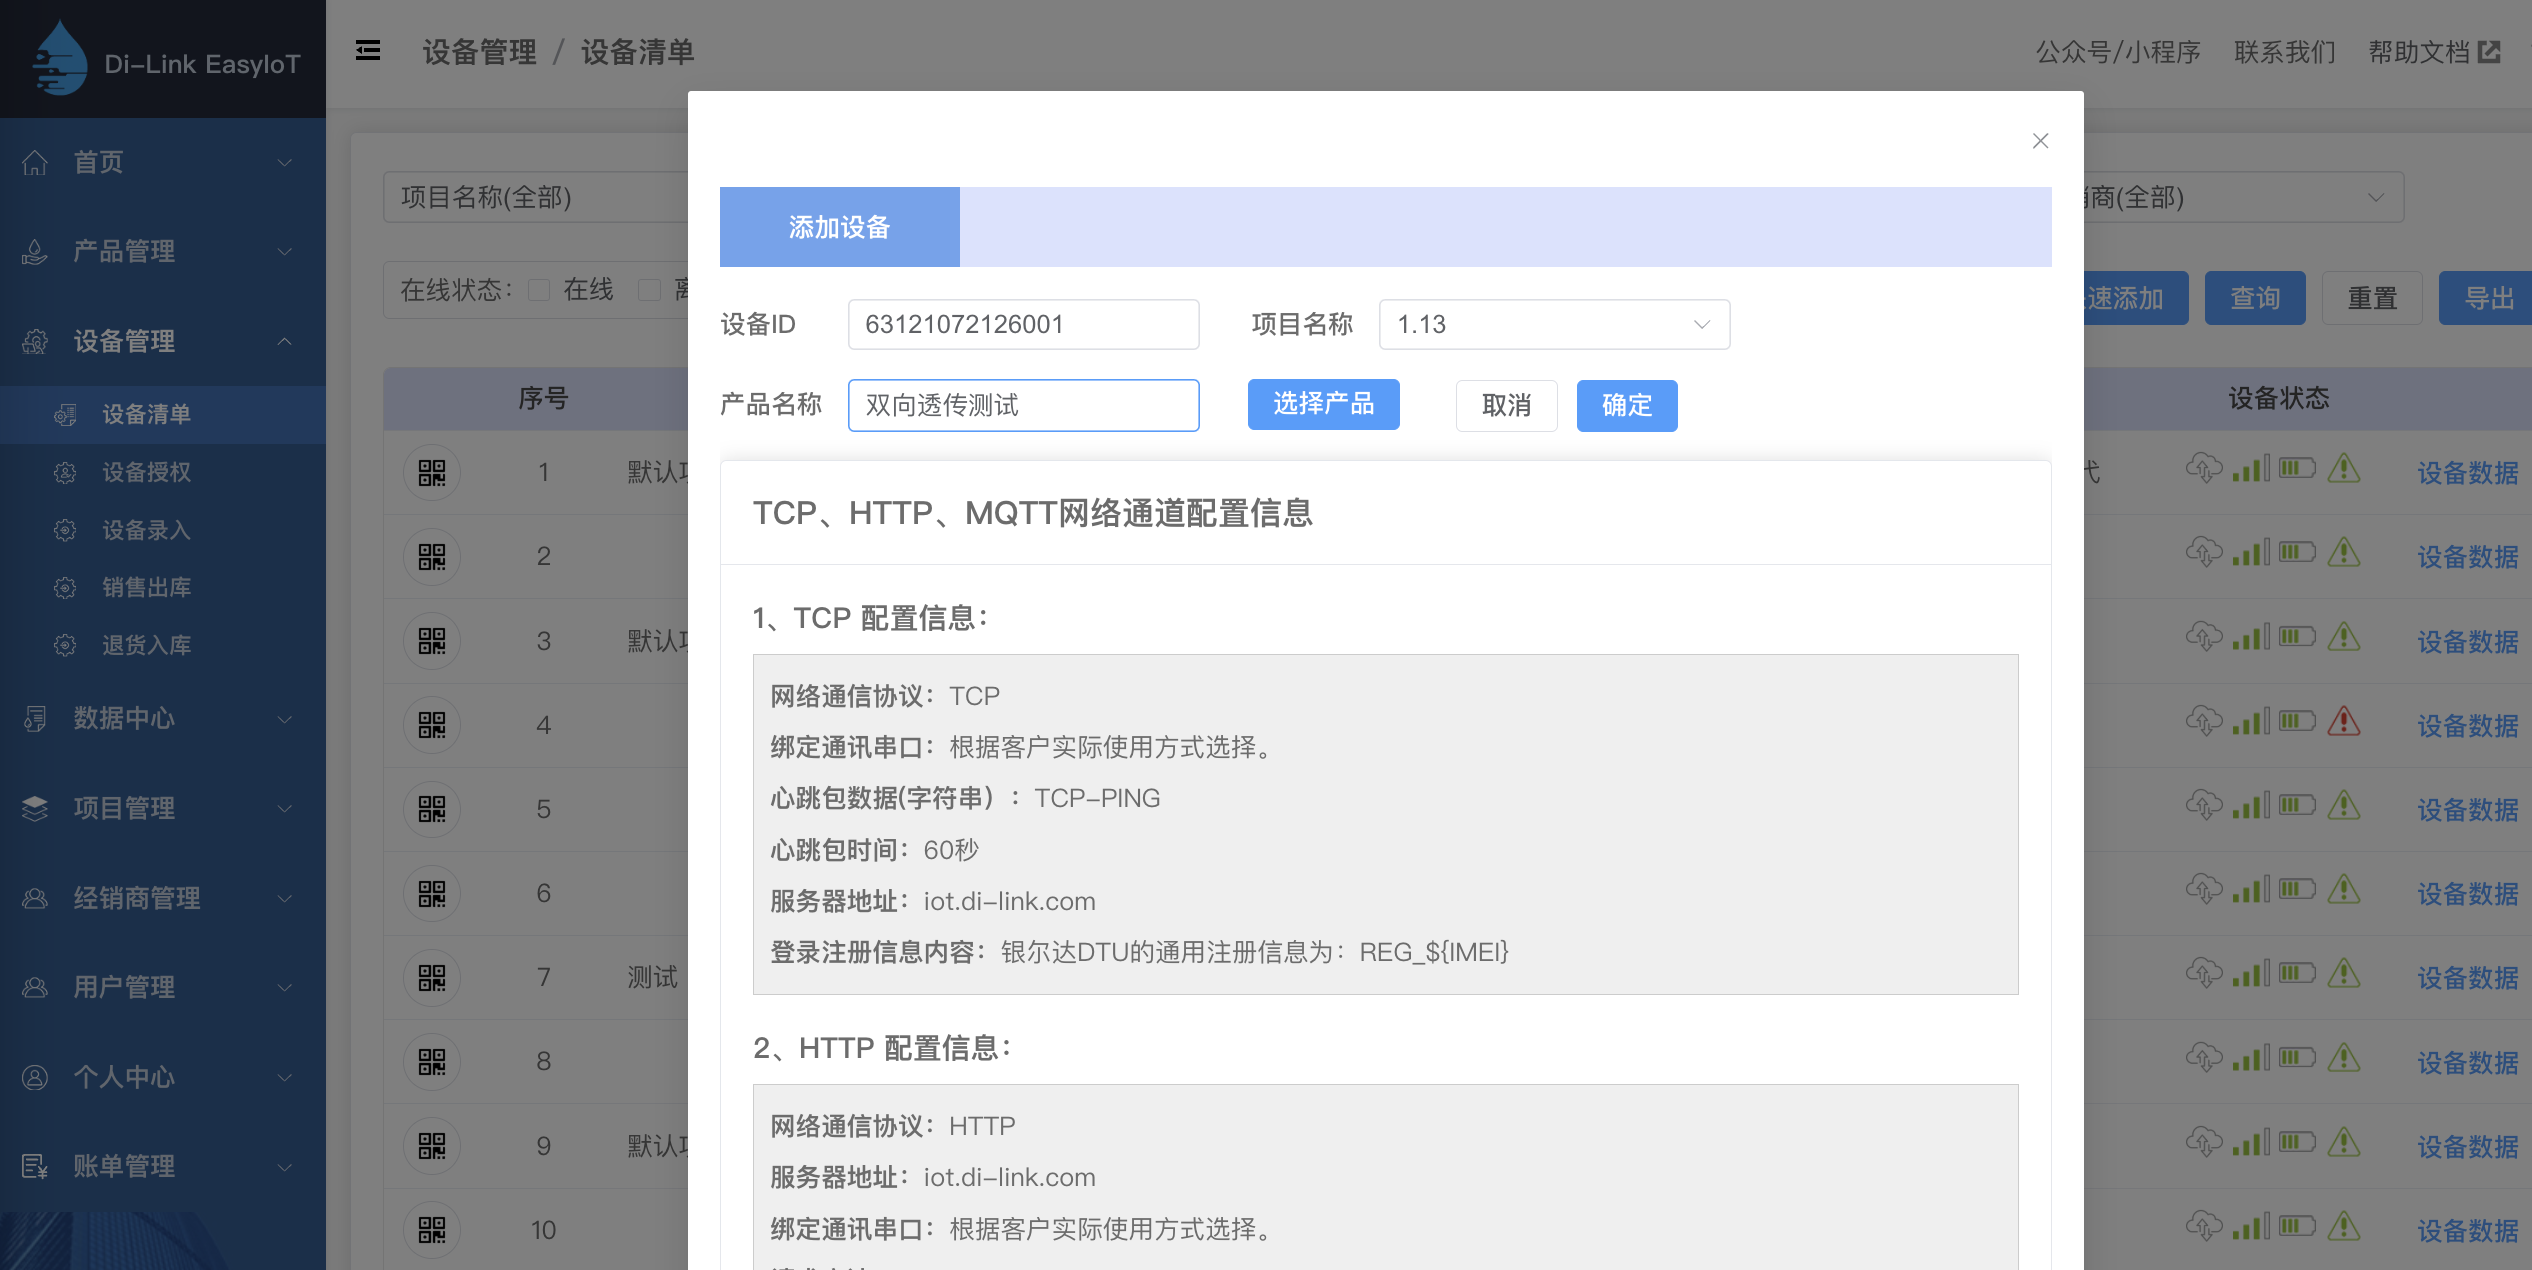
Task: Open QR code for row 2
Action: tap(432, 556)
